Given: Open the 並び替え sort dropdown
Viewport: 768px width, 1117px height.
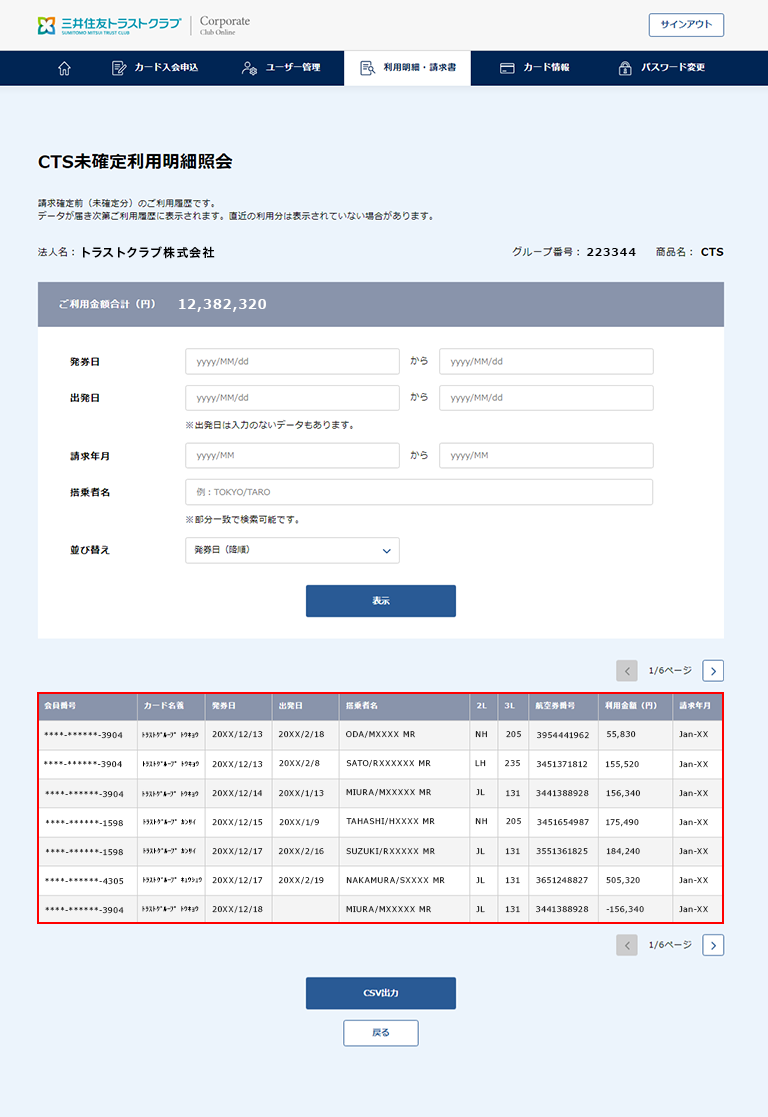Looking at the screenshot, I should coord(292,551).
